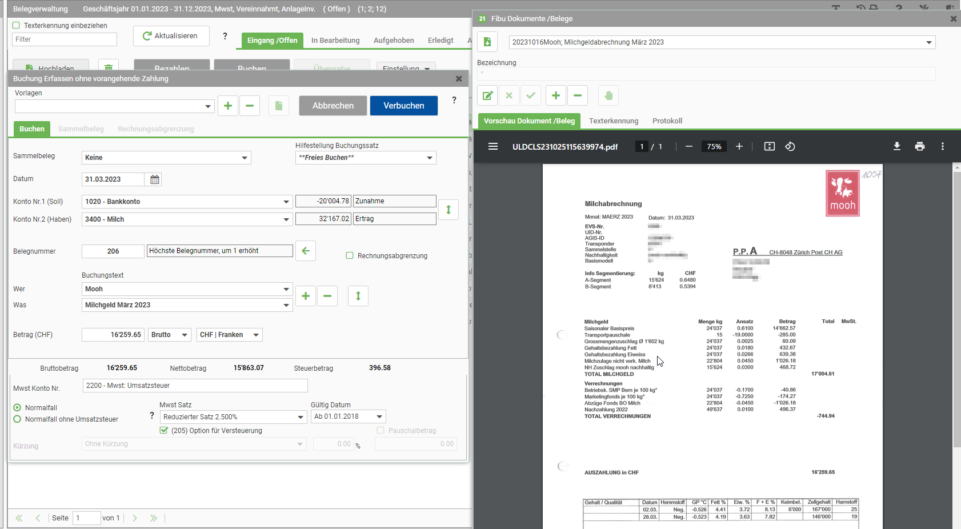Zoom in the PDF preview
The height and width of the screenshot is (529, 961).
(x=739, y=147)
